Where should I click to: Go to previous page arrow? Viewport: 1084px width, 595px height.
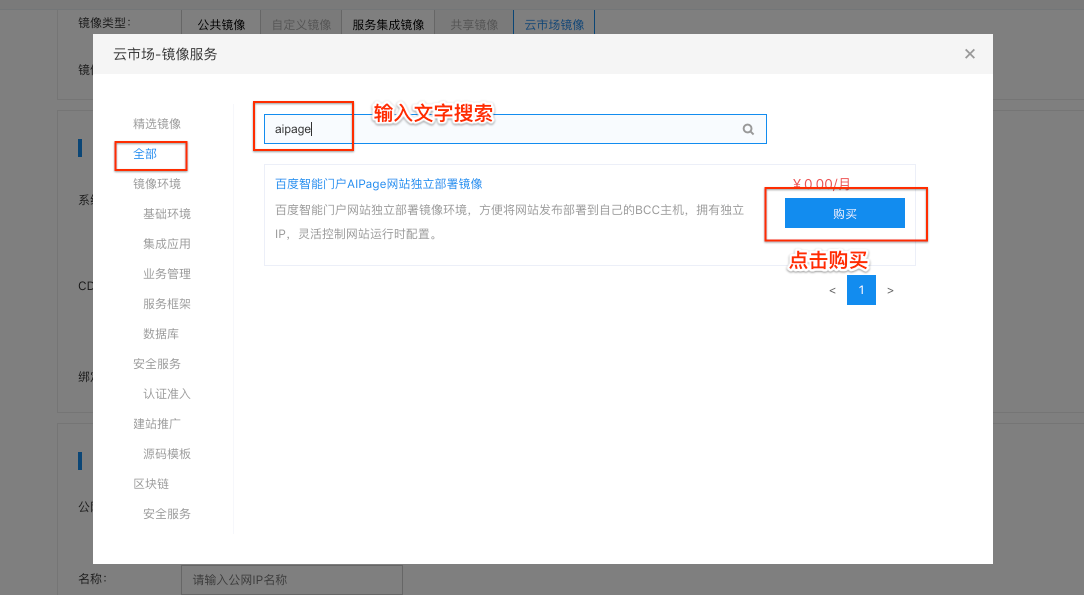pos(832,290)
